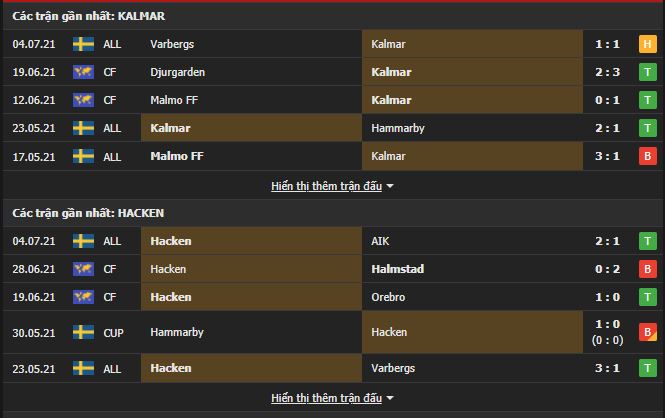The width and height of the screenshot is (665, 418).
Task: Click green T badge for Djurgarden 2:3 match
Action: click(648, 72)
